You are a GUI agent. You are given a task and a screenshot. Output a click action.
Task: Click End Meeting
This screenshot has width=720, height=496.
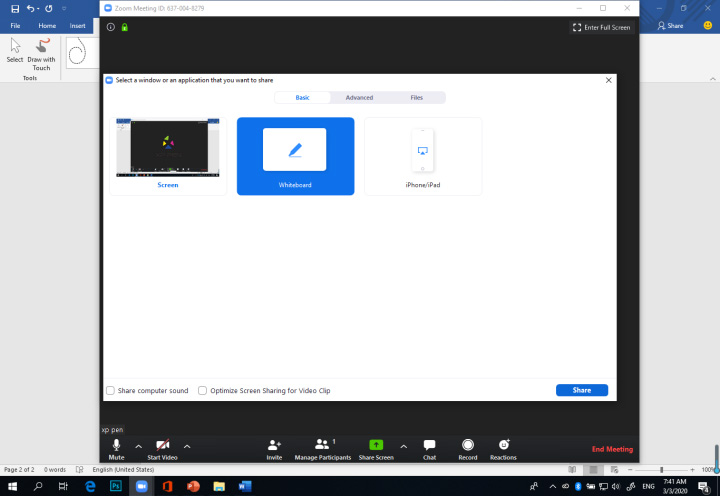[612, 449]
